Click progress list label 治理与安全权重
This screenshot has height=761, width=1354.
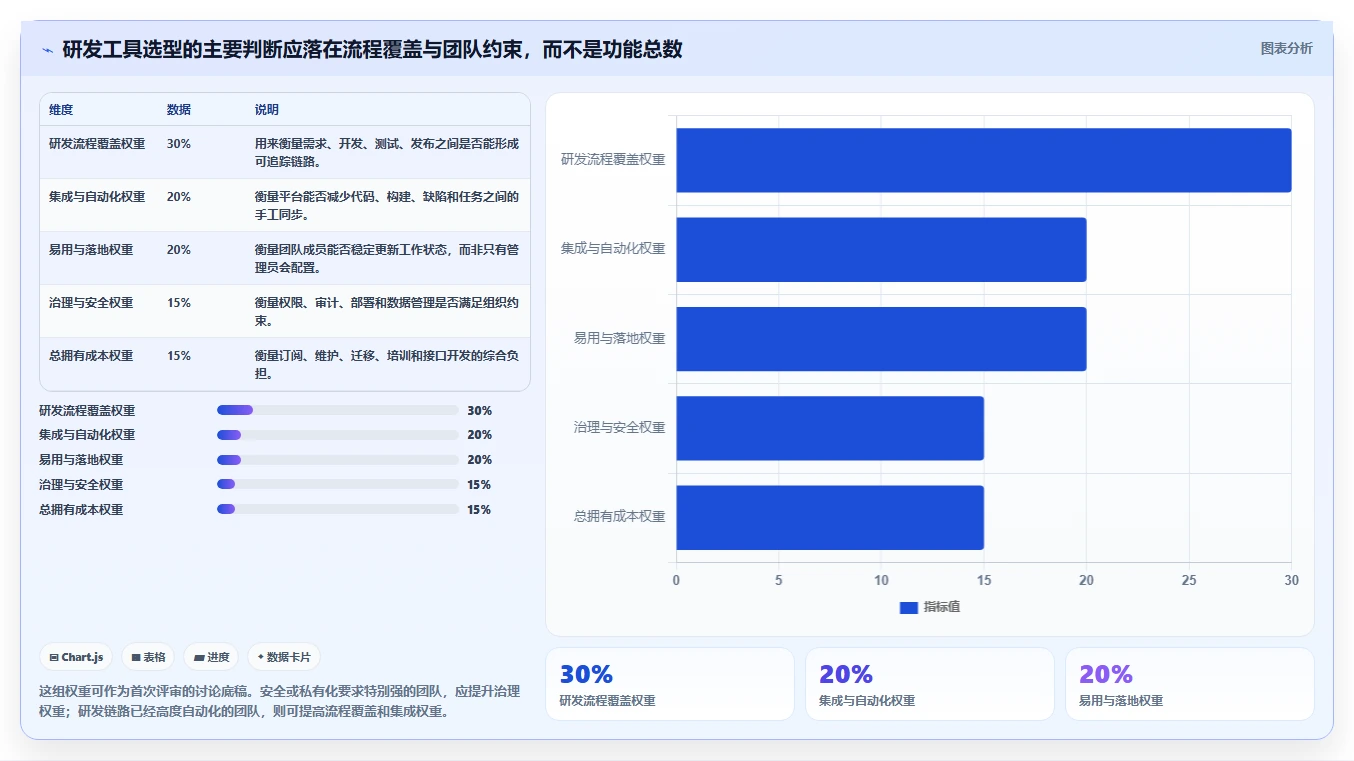click(81, 485)
